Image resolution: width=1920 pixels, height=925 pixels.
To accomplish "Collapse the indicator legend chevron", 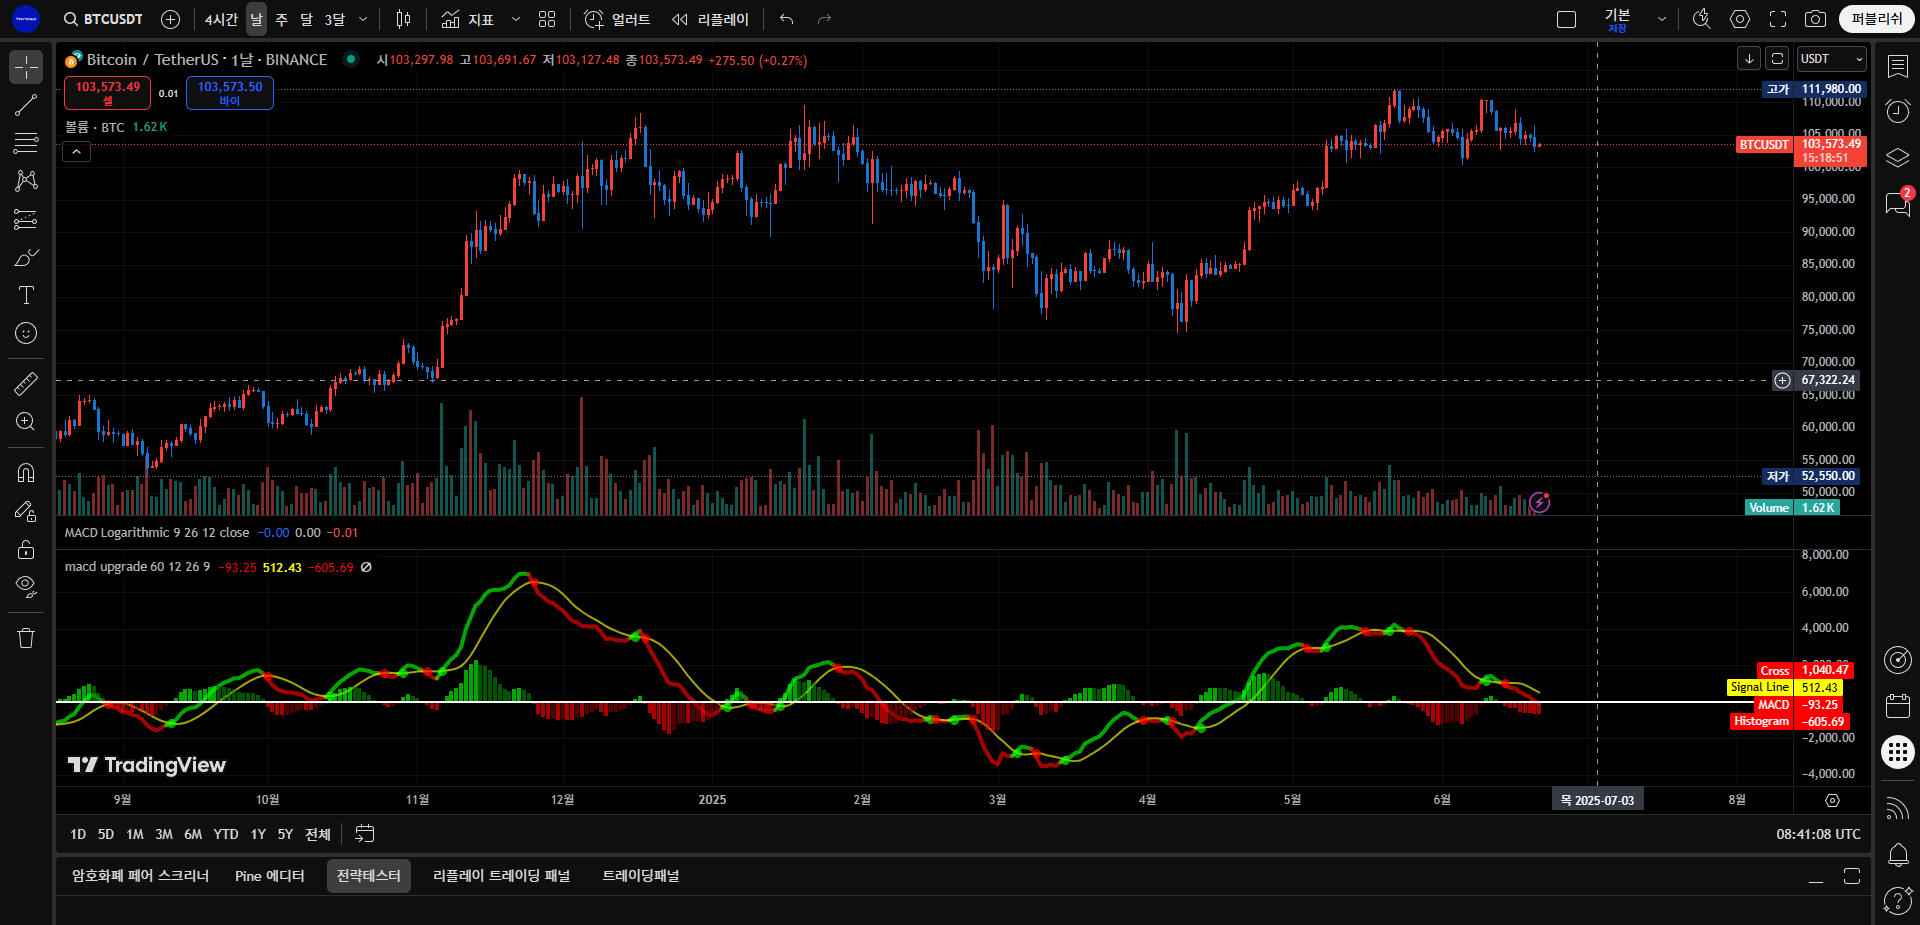I will coord(76,151).
